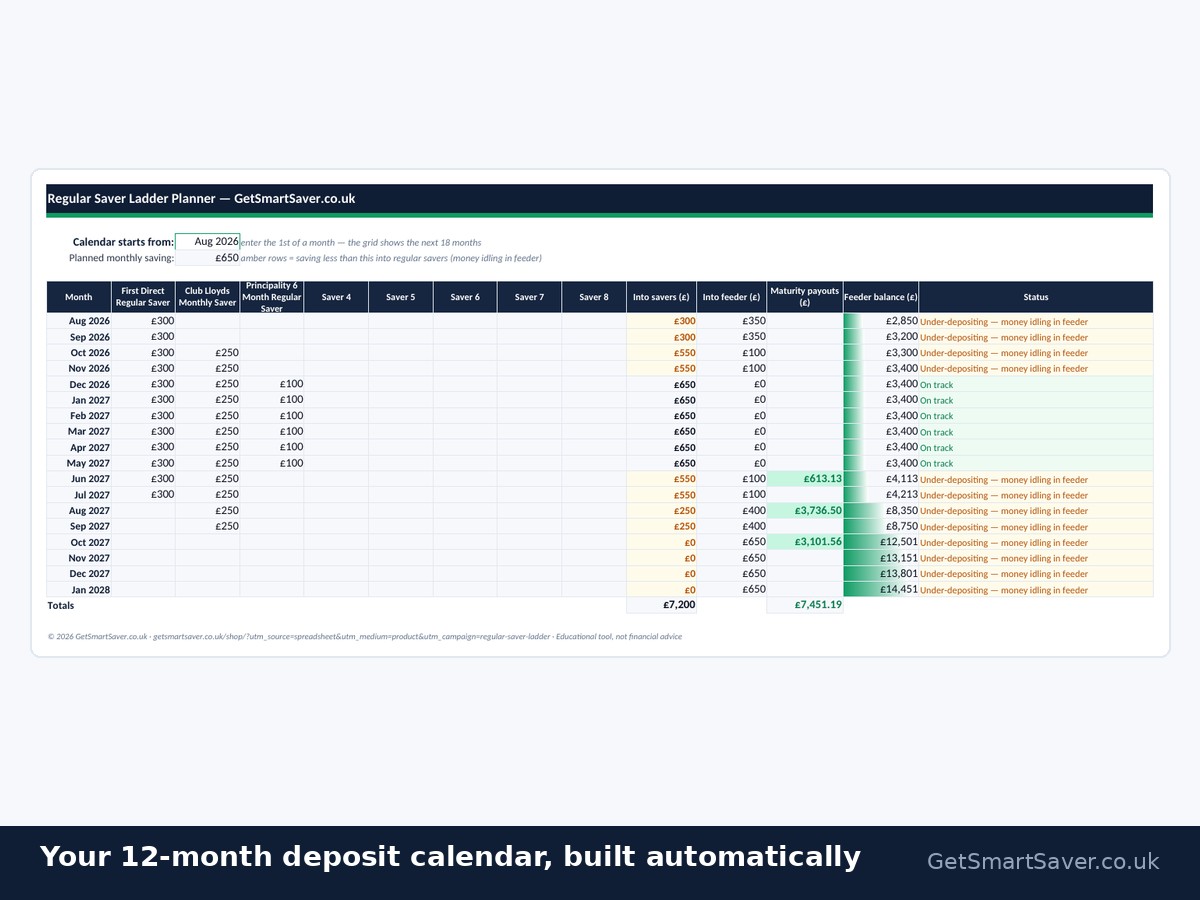The height and width of the screenshot is (900, 1200).
Task: Click the Maturity payouts (£) header
Action: (x=805, y=297)
